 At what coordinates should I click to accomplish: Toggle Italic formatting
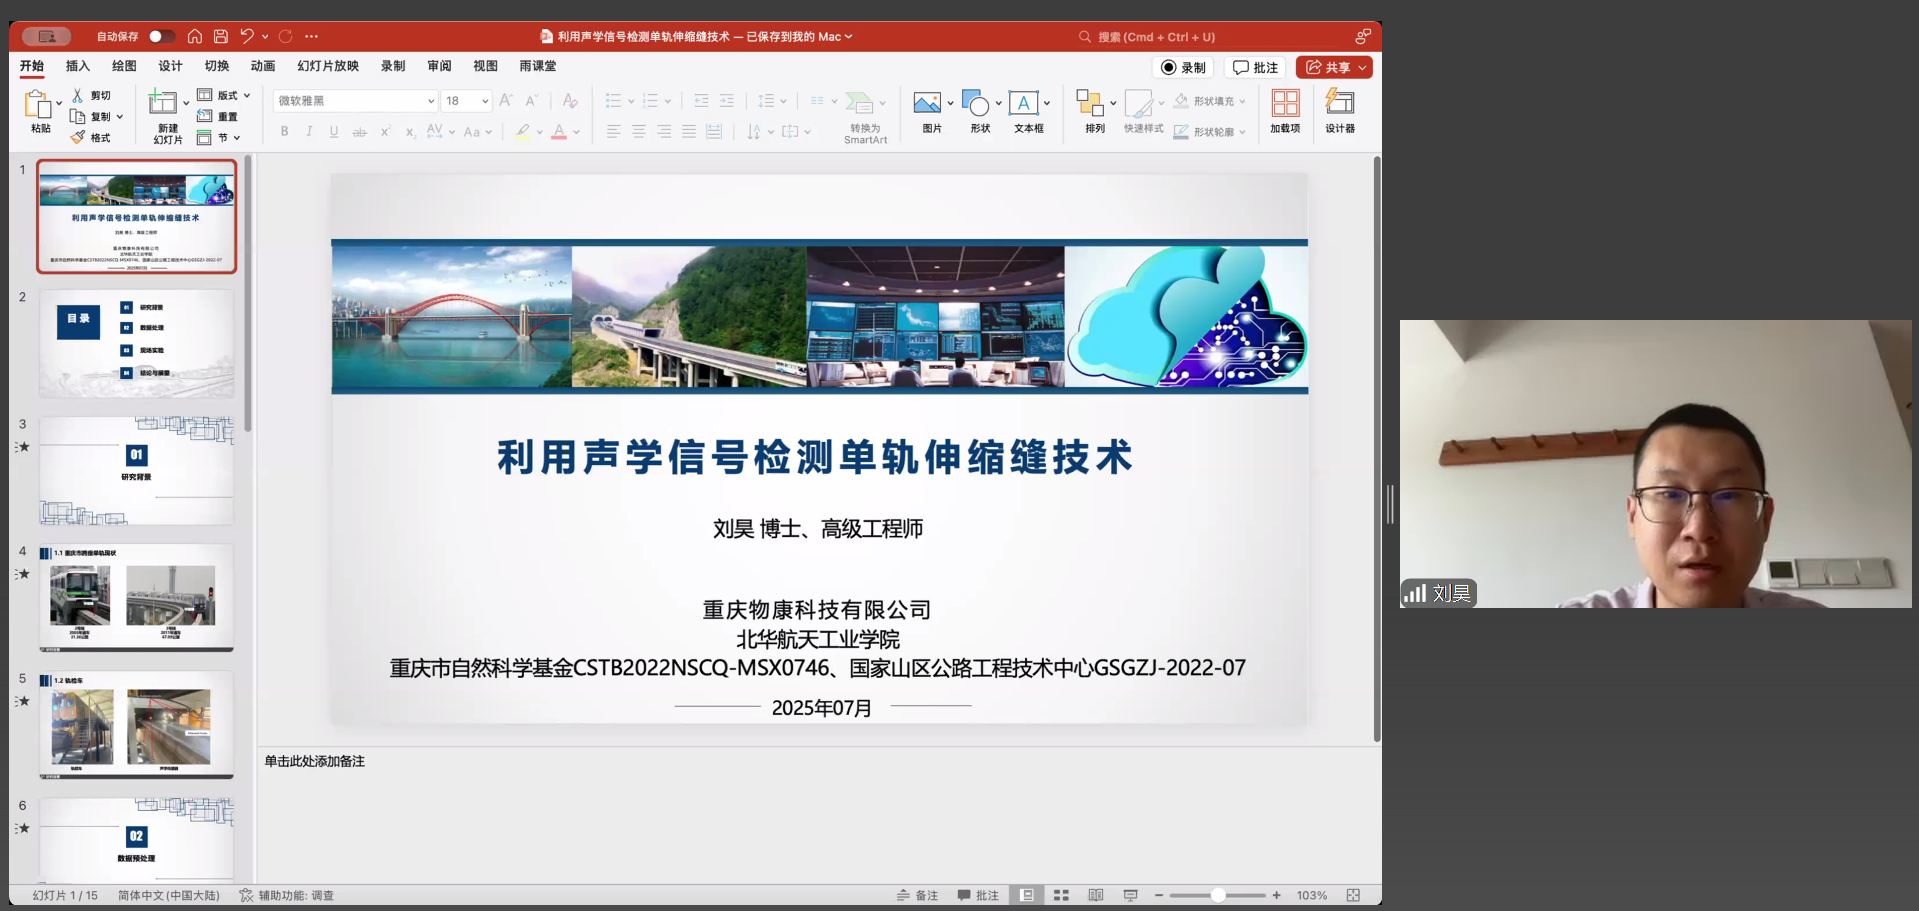tap(309, 131)
